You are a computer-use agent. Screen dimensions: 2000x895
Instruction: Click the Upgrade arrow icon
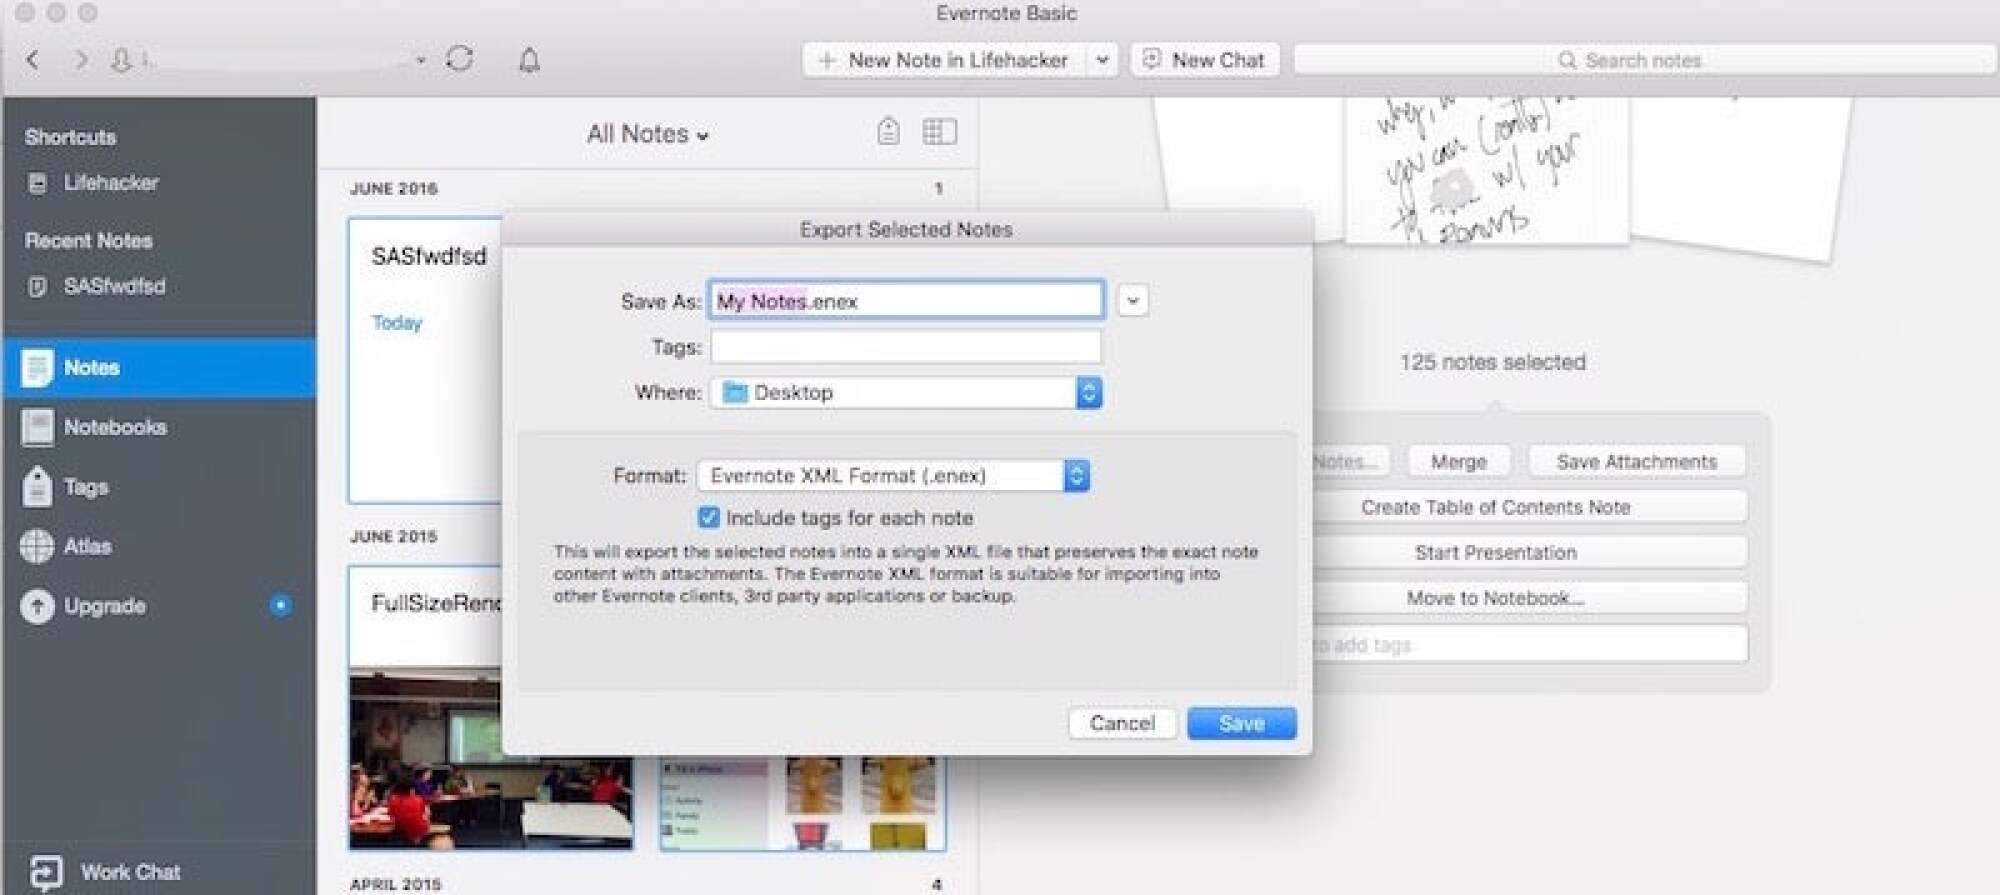click(x=37, y=606)
